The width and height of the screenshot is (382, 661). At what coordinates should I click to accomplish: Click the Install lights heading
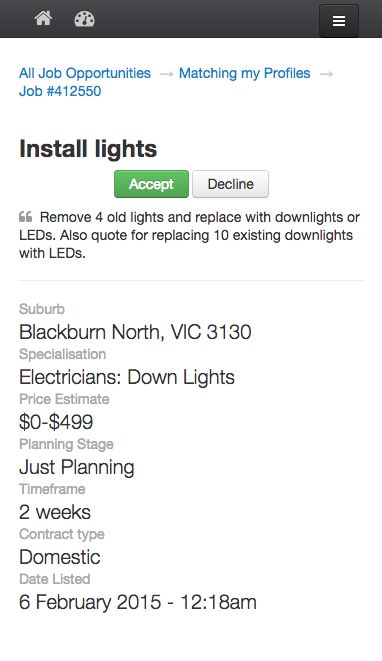click(88, 149)
